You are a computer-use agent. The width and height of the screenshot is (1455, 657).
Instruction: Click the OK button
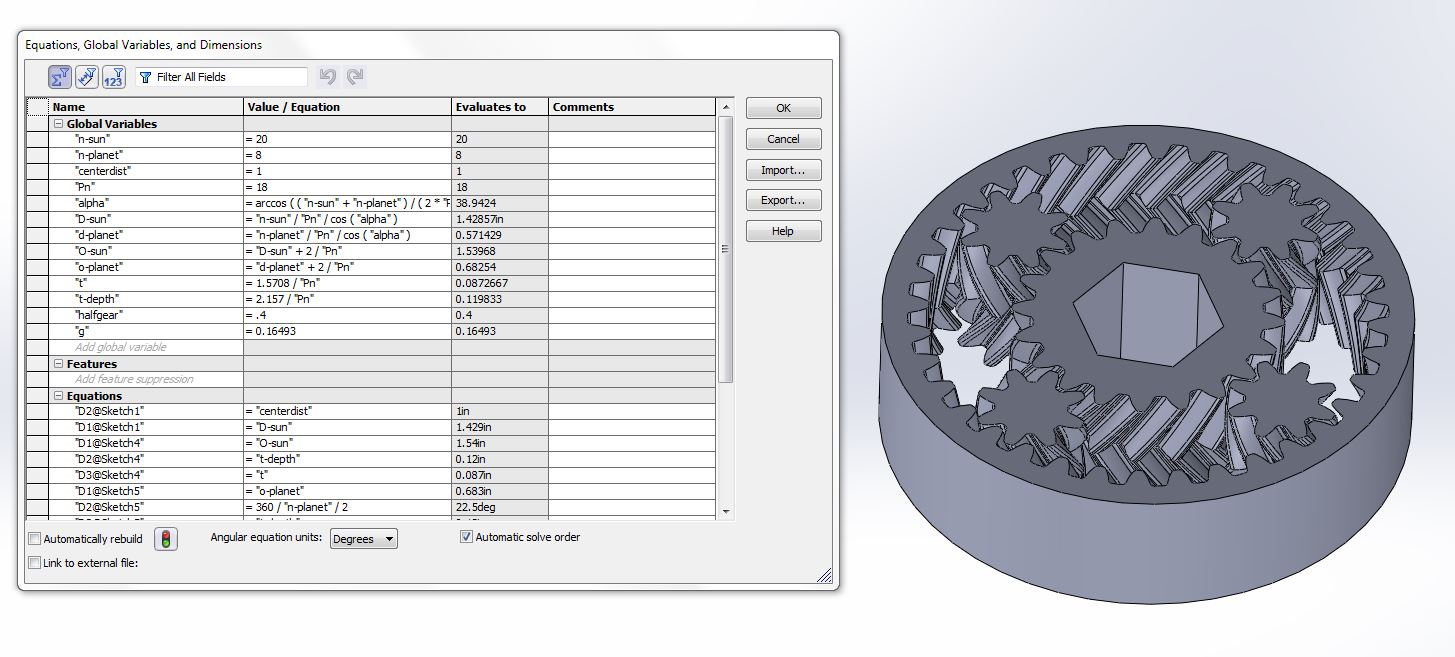point(783,108)
